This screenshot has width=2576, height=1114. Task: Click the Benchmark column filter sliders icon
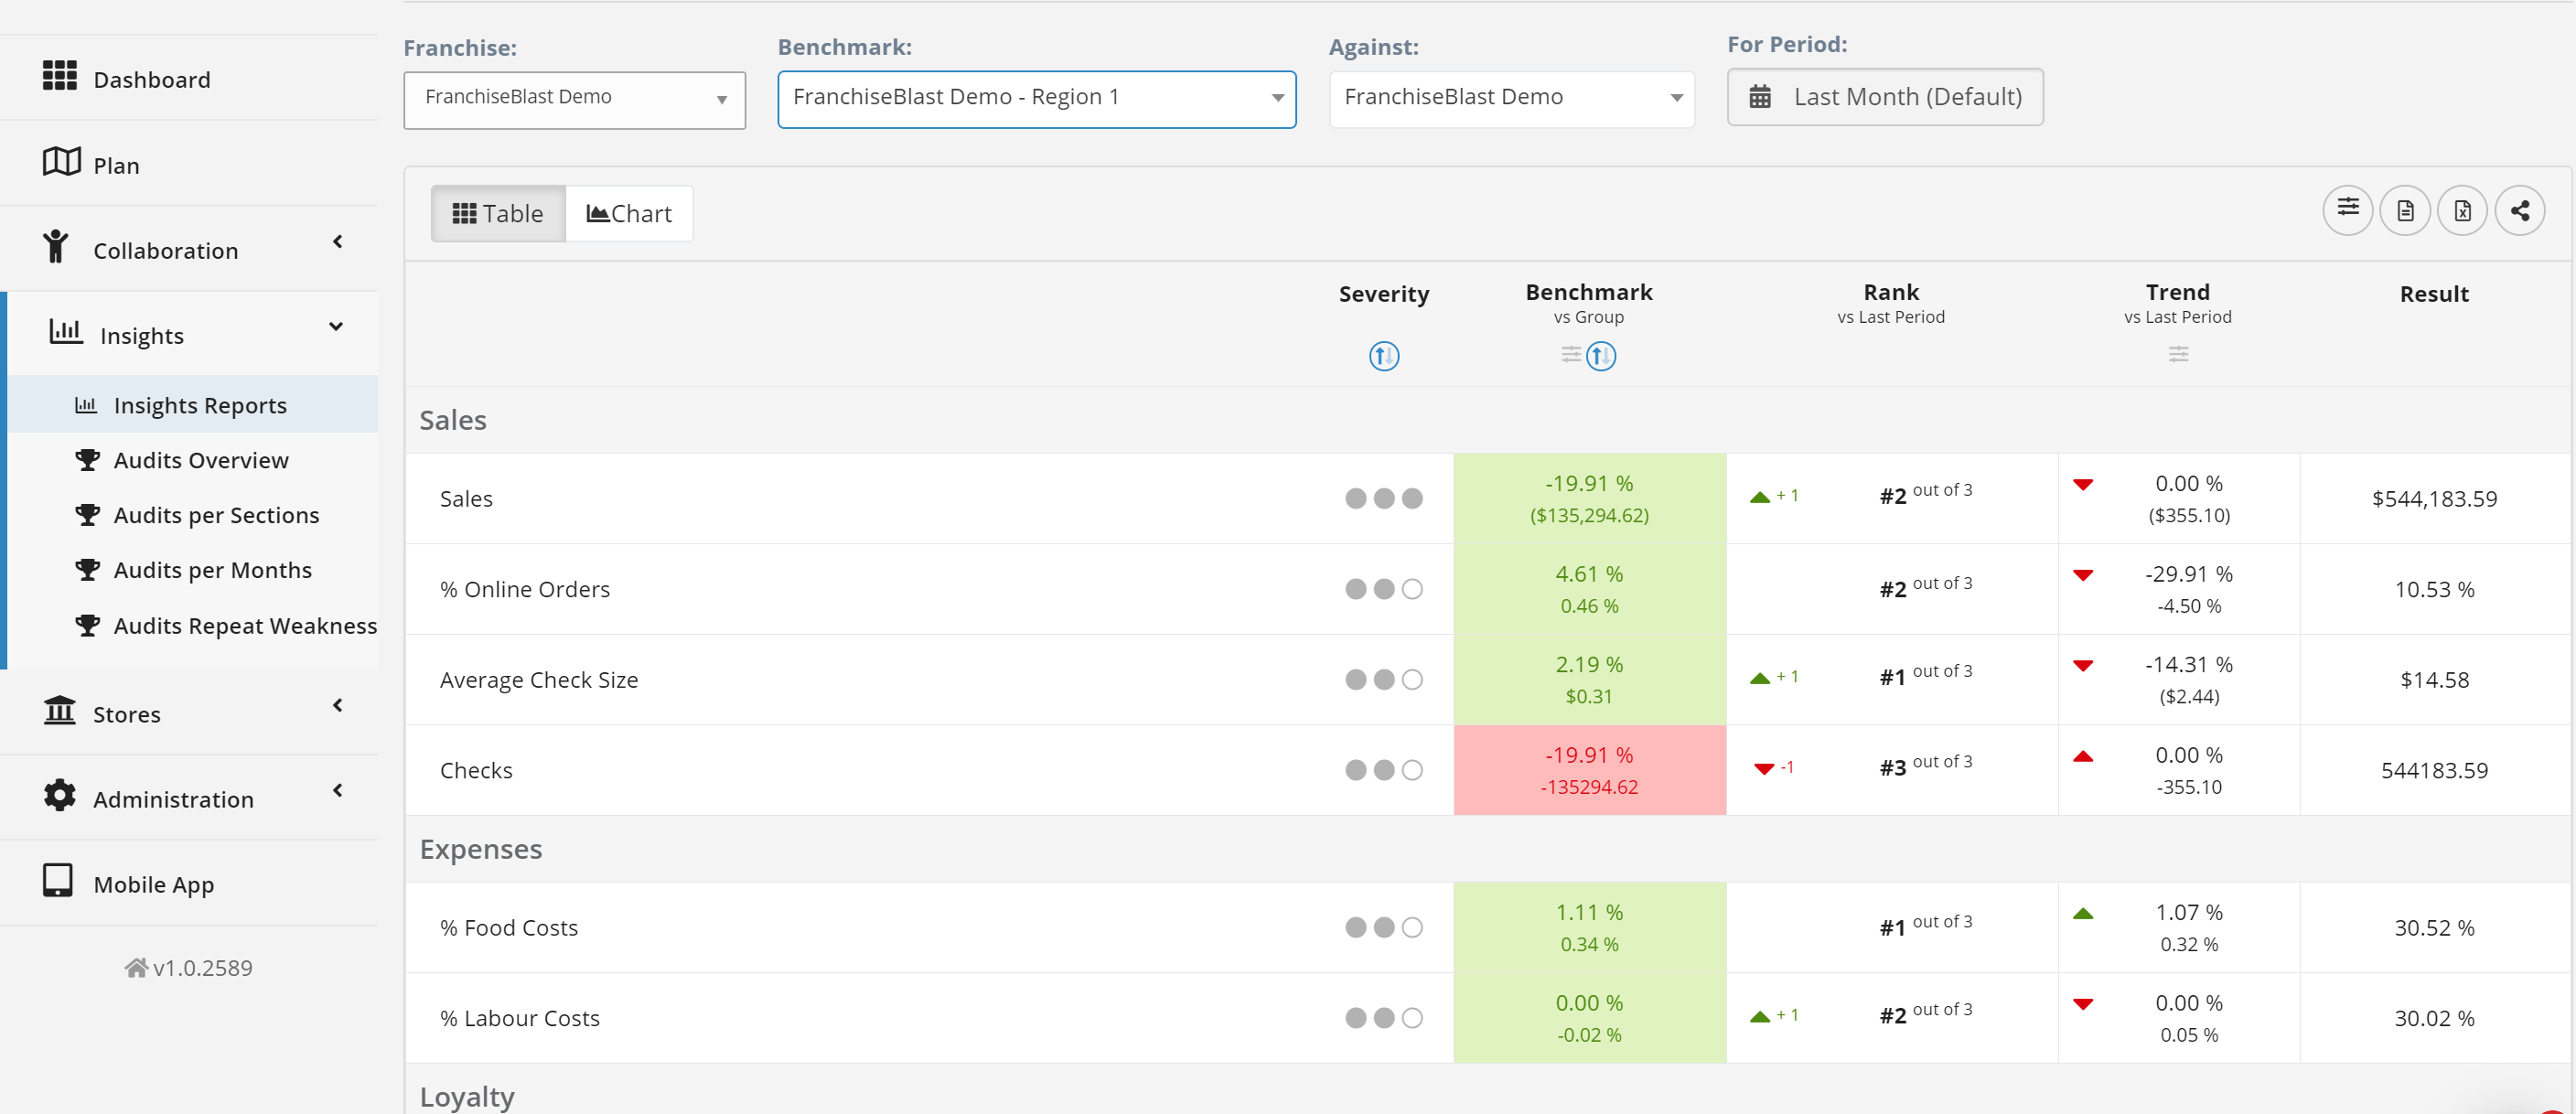pos(1570,355)
